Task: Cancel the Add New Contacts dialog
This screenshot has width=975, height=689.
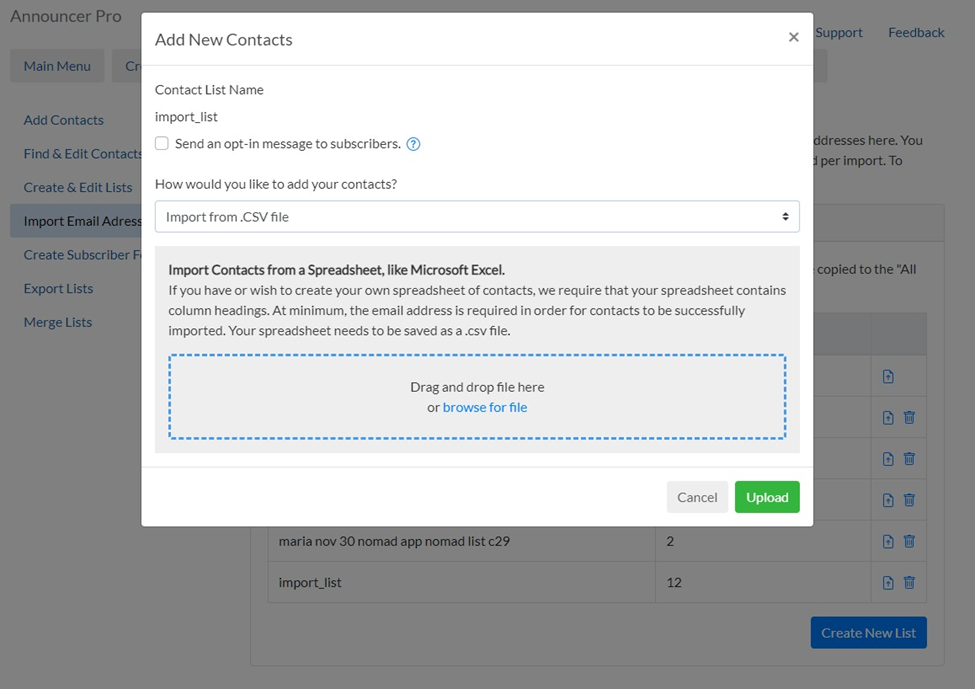Action: 697,497
